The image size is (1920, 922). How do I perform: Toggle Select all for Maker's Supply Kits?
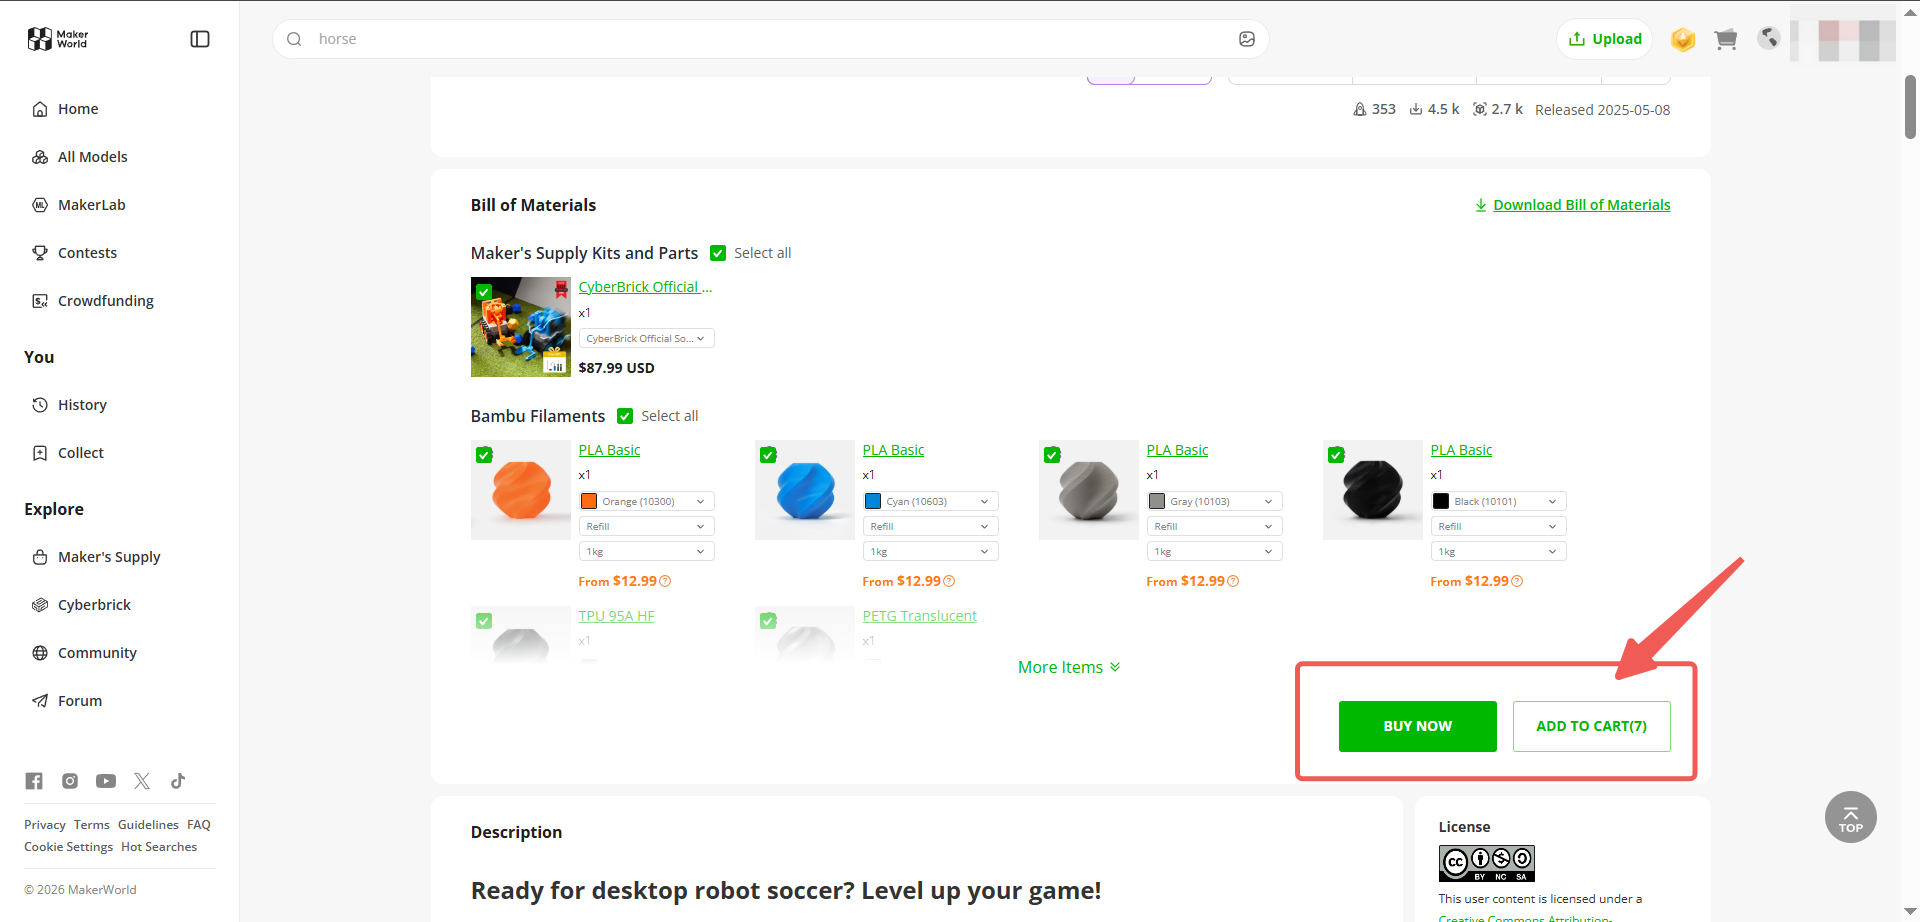pyautogui.click(x=718, y=253)
